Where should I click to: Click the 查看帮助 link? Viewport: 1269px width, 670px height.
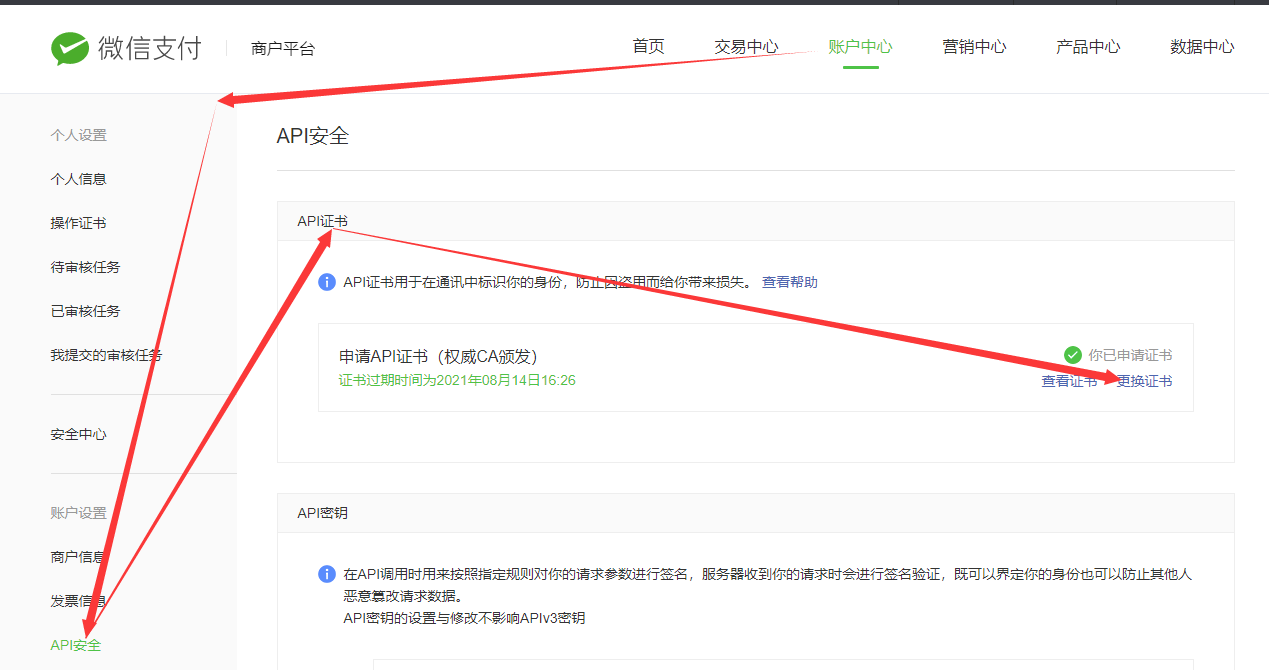tap(790, 282)
